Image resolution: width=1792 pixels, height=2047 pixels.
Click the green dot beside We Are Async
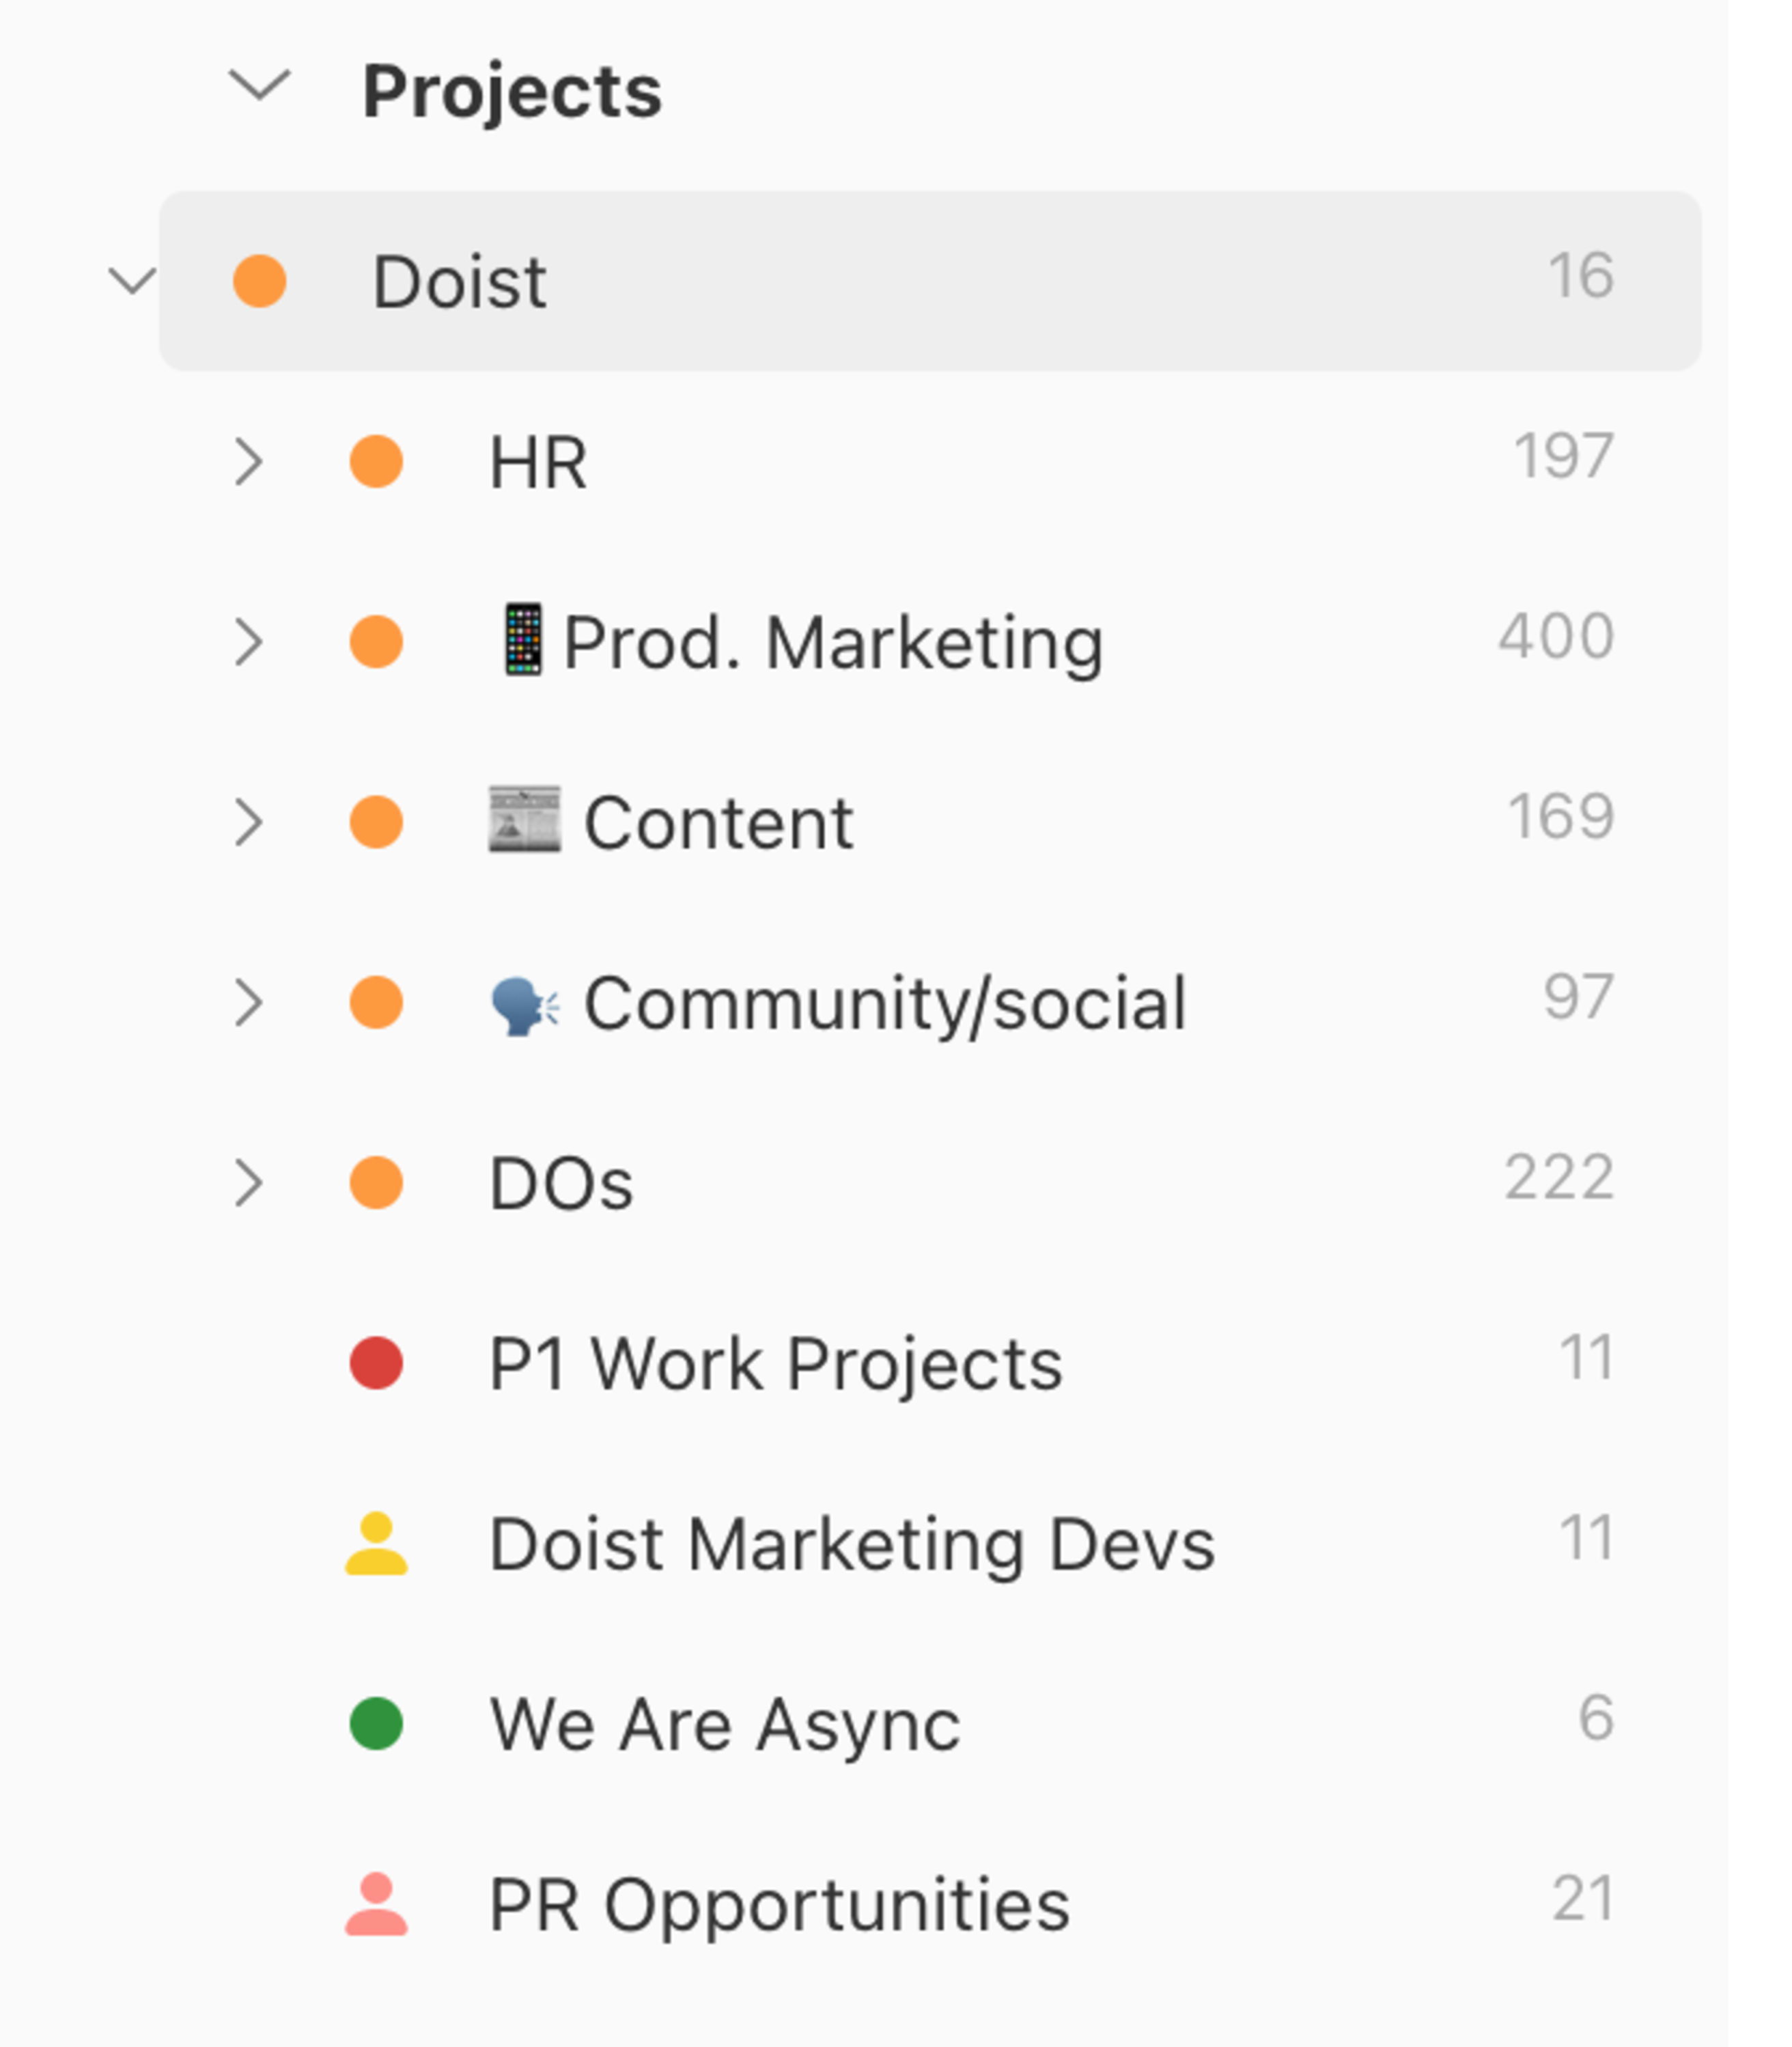pyautogui.click(x=376, y=1724)
